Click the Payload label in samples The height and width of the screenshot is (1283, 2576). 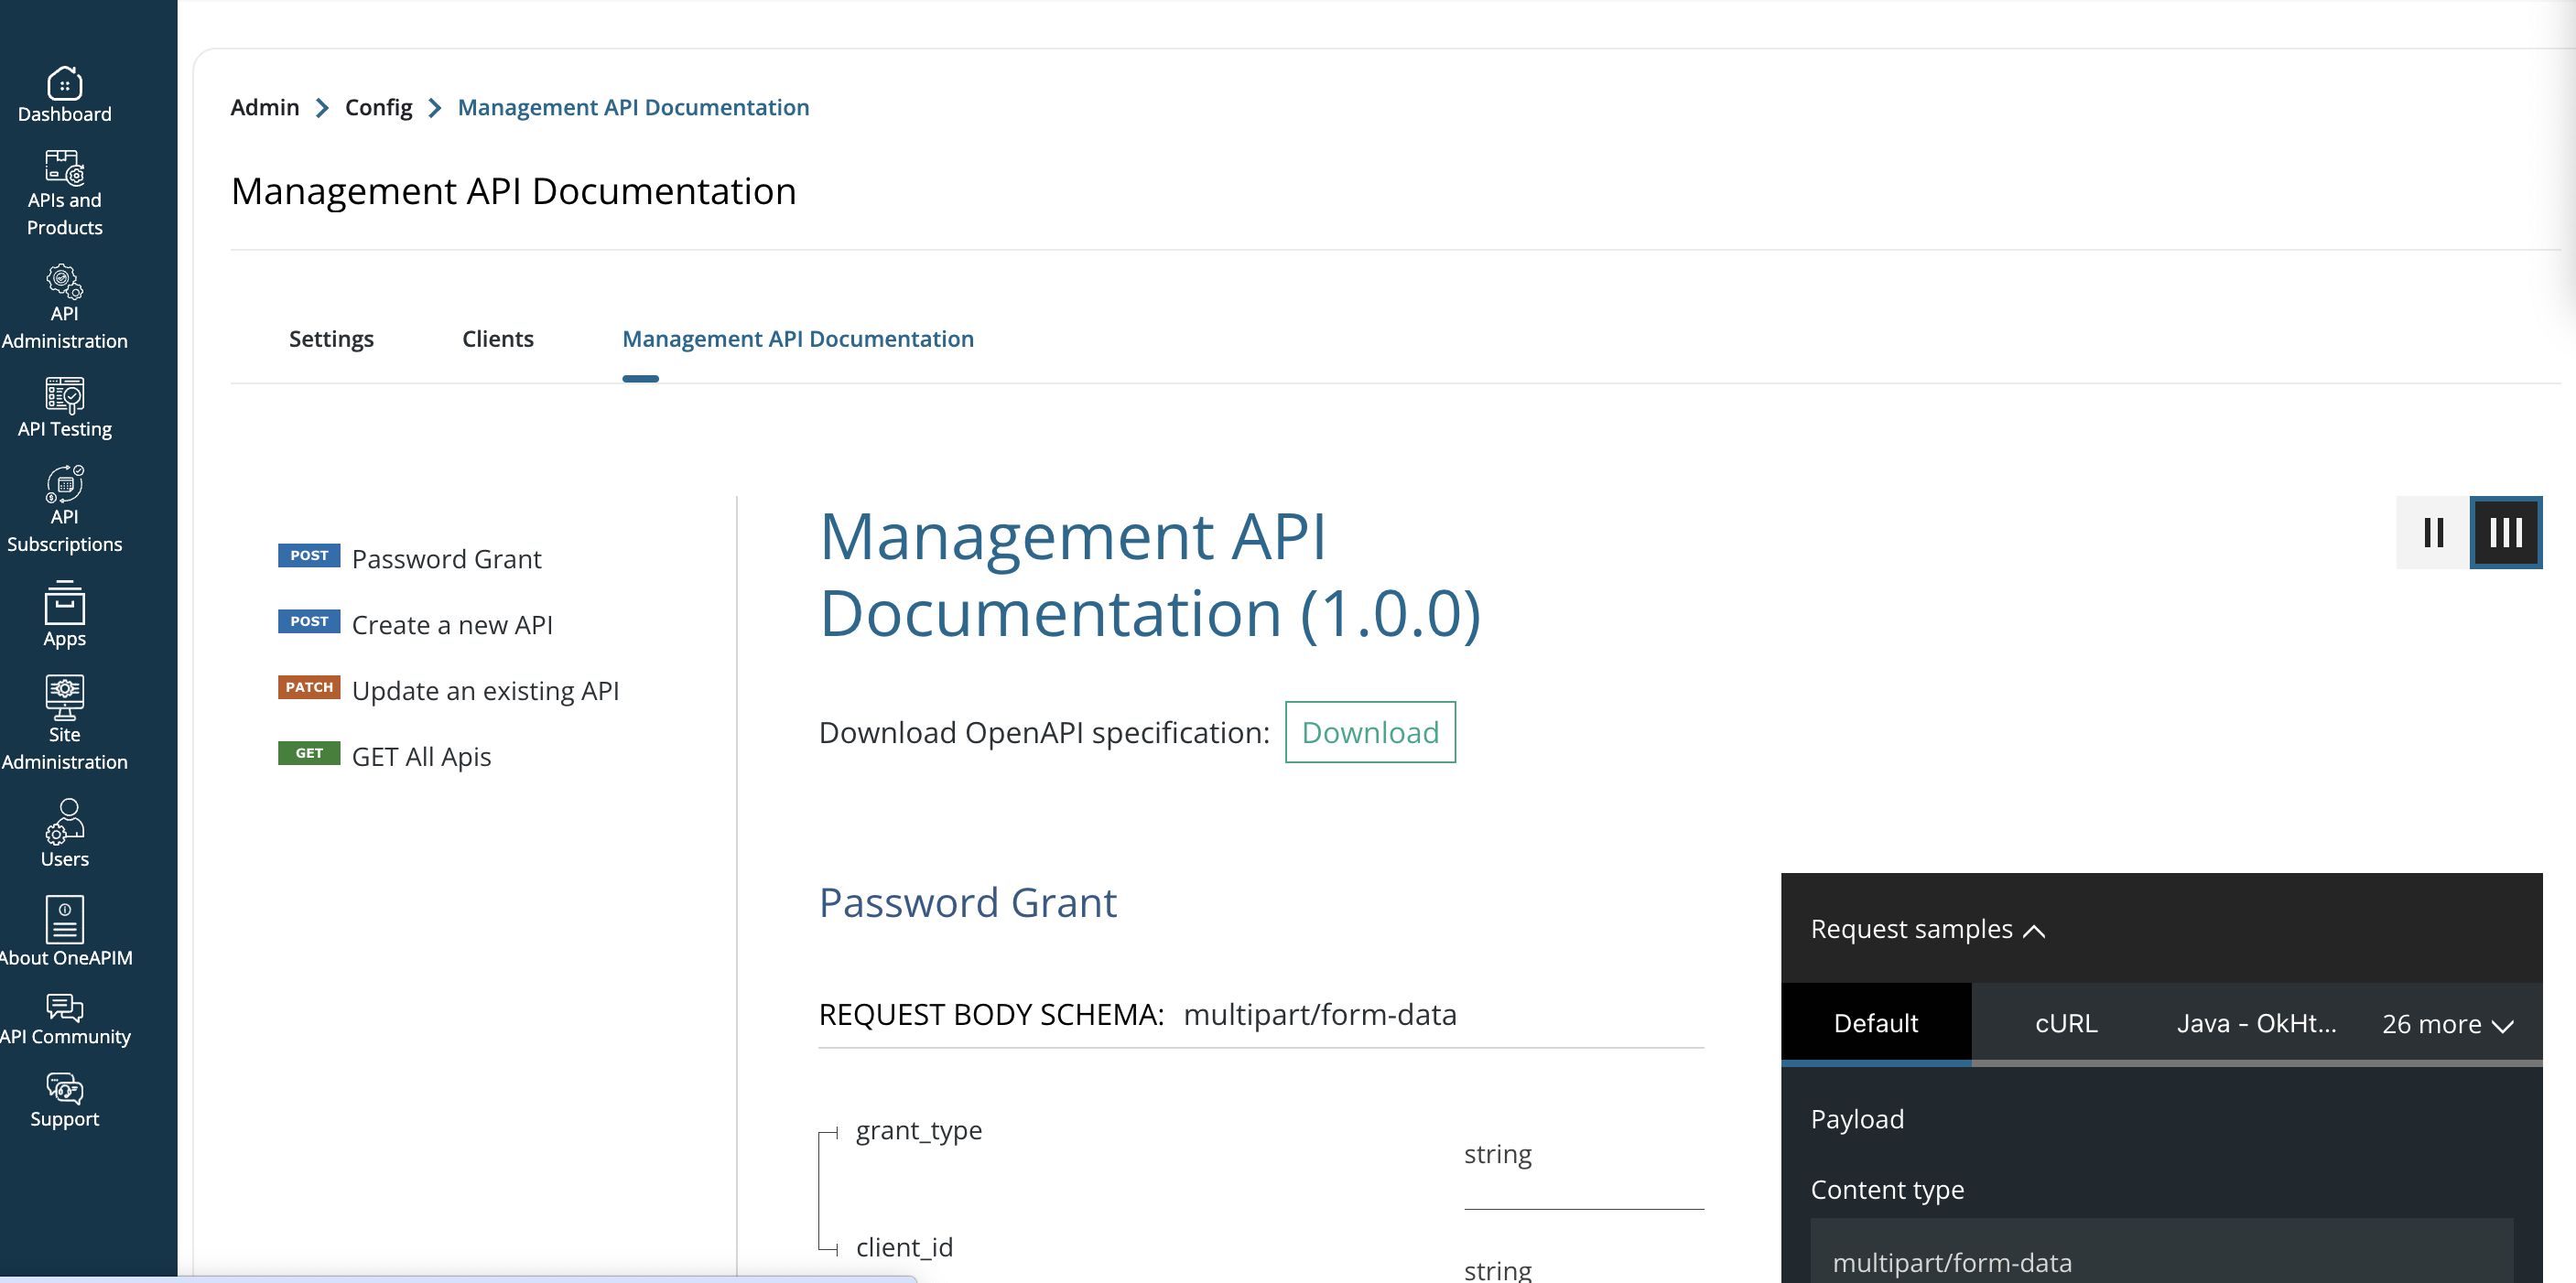[1857, 1119]
